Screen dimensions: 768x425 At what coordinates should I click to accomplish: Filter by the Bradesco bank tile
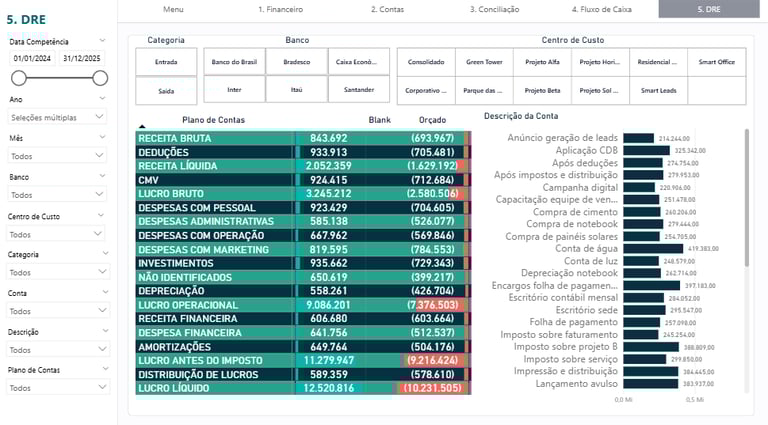pyautogui.click(x=296, y=61)
